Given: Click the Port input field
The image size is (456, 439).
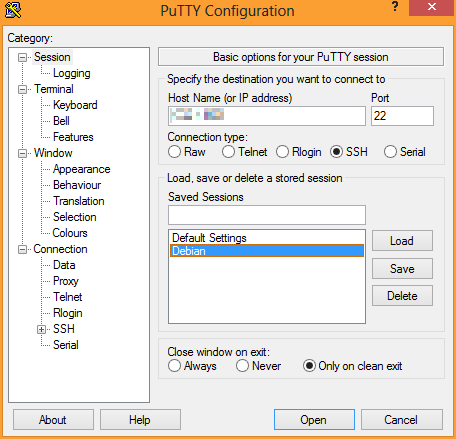Looking at the screenshot, I should point(402,116).
